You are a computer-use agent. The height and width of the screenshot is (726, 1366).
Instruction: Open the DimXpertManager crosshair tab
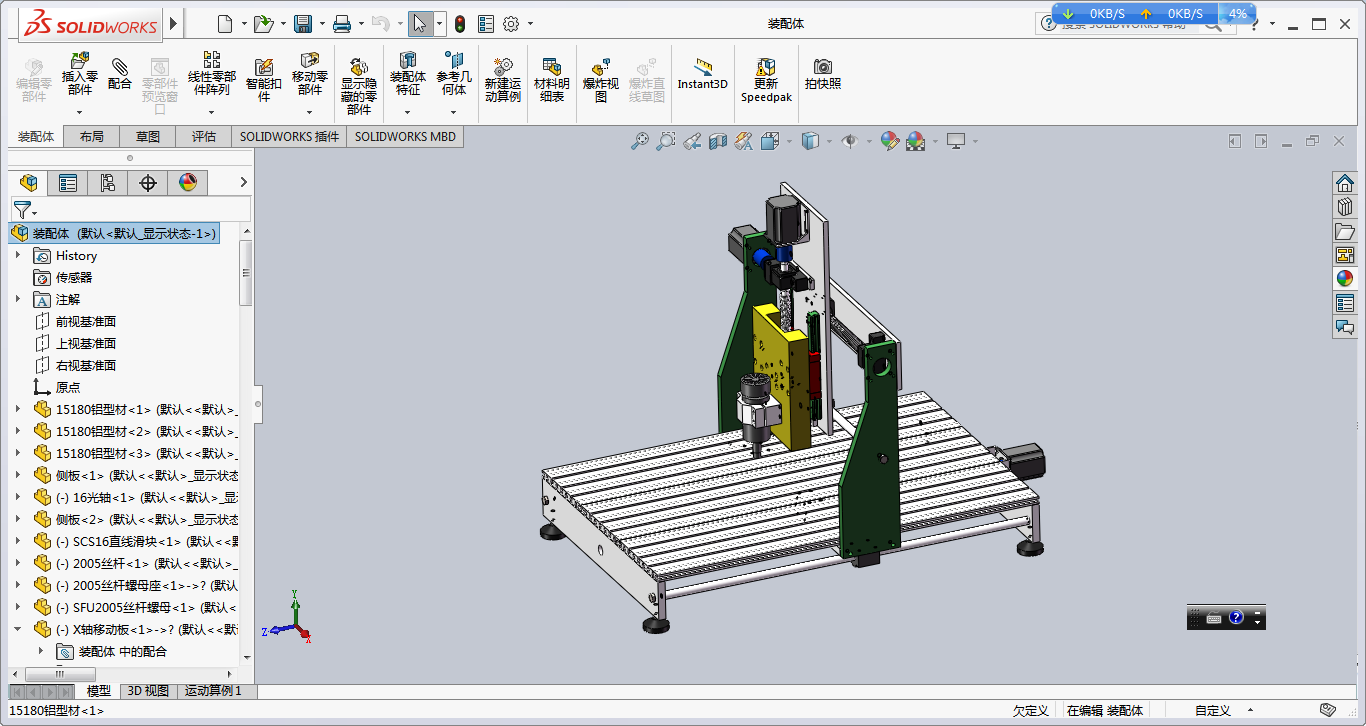click(148, 182)
